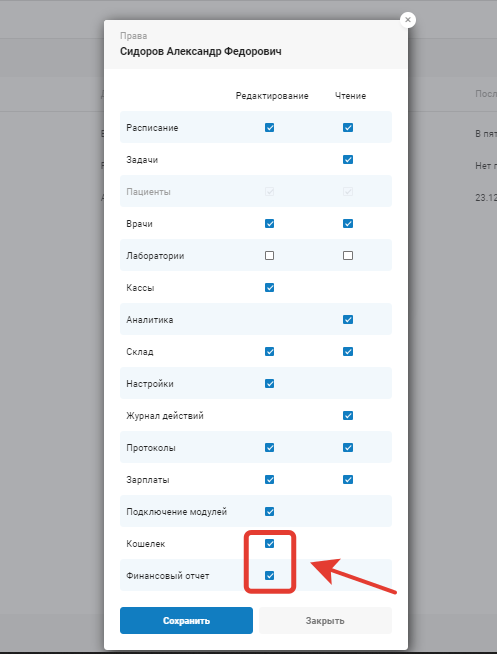Viewport: 497px width, 654px height.
Task: Click the Сохранить button
Action: tap(186, 621)
